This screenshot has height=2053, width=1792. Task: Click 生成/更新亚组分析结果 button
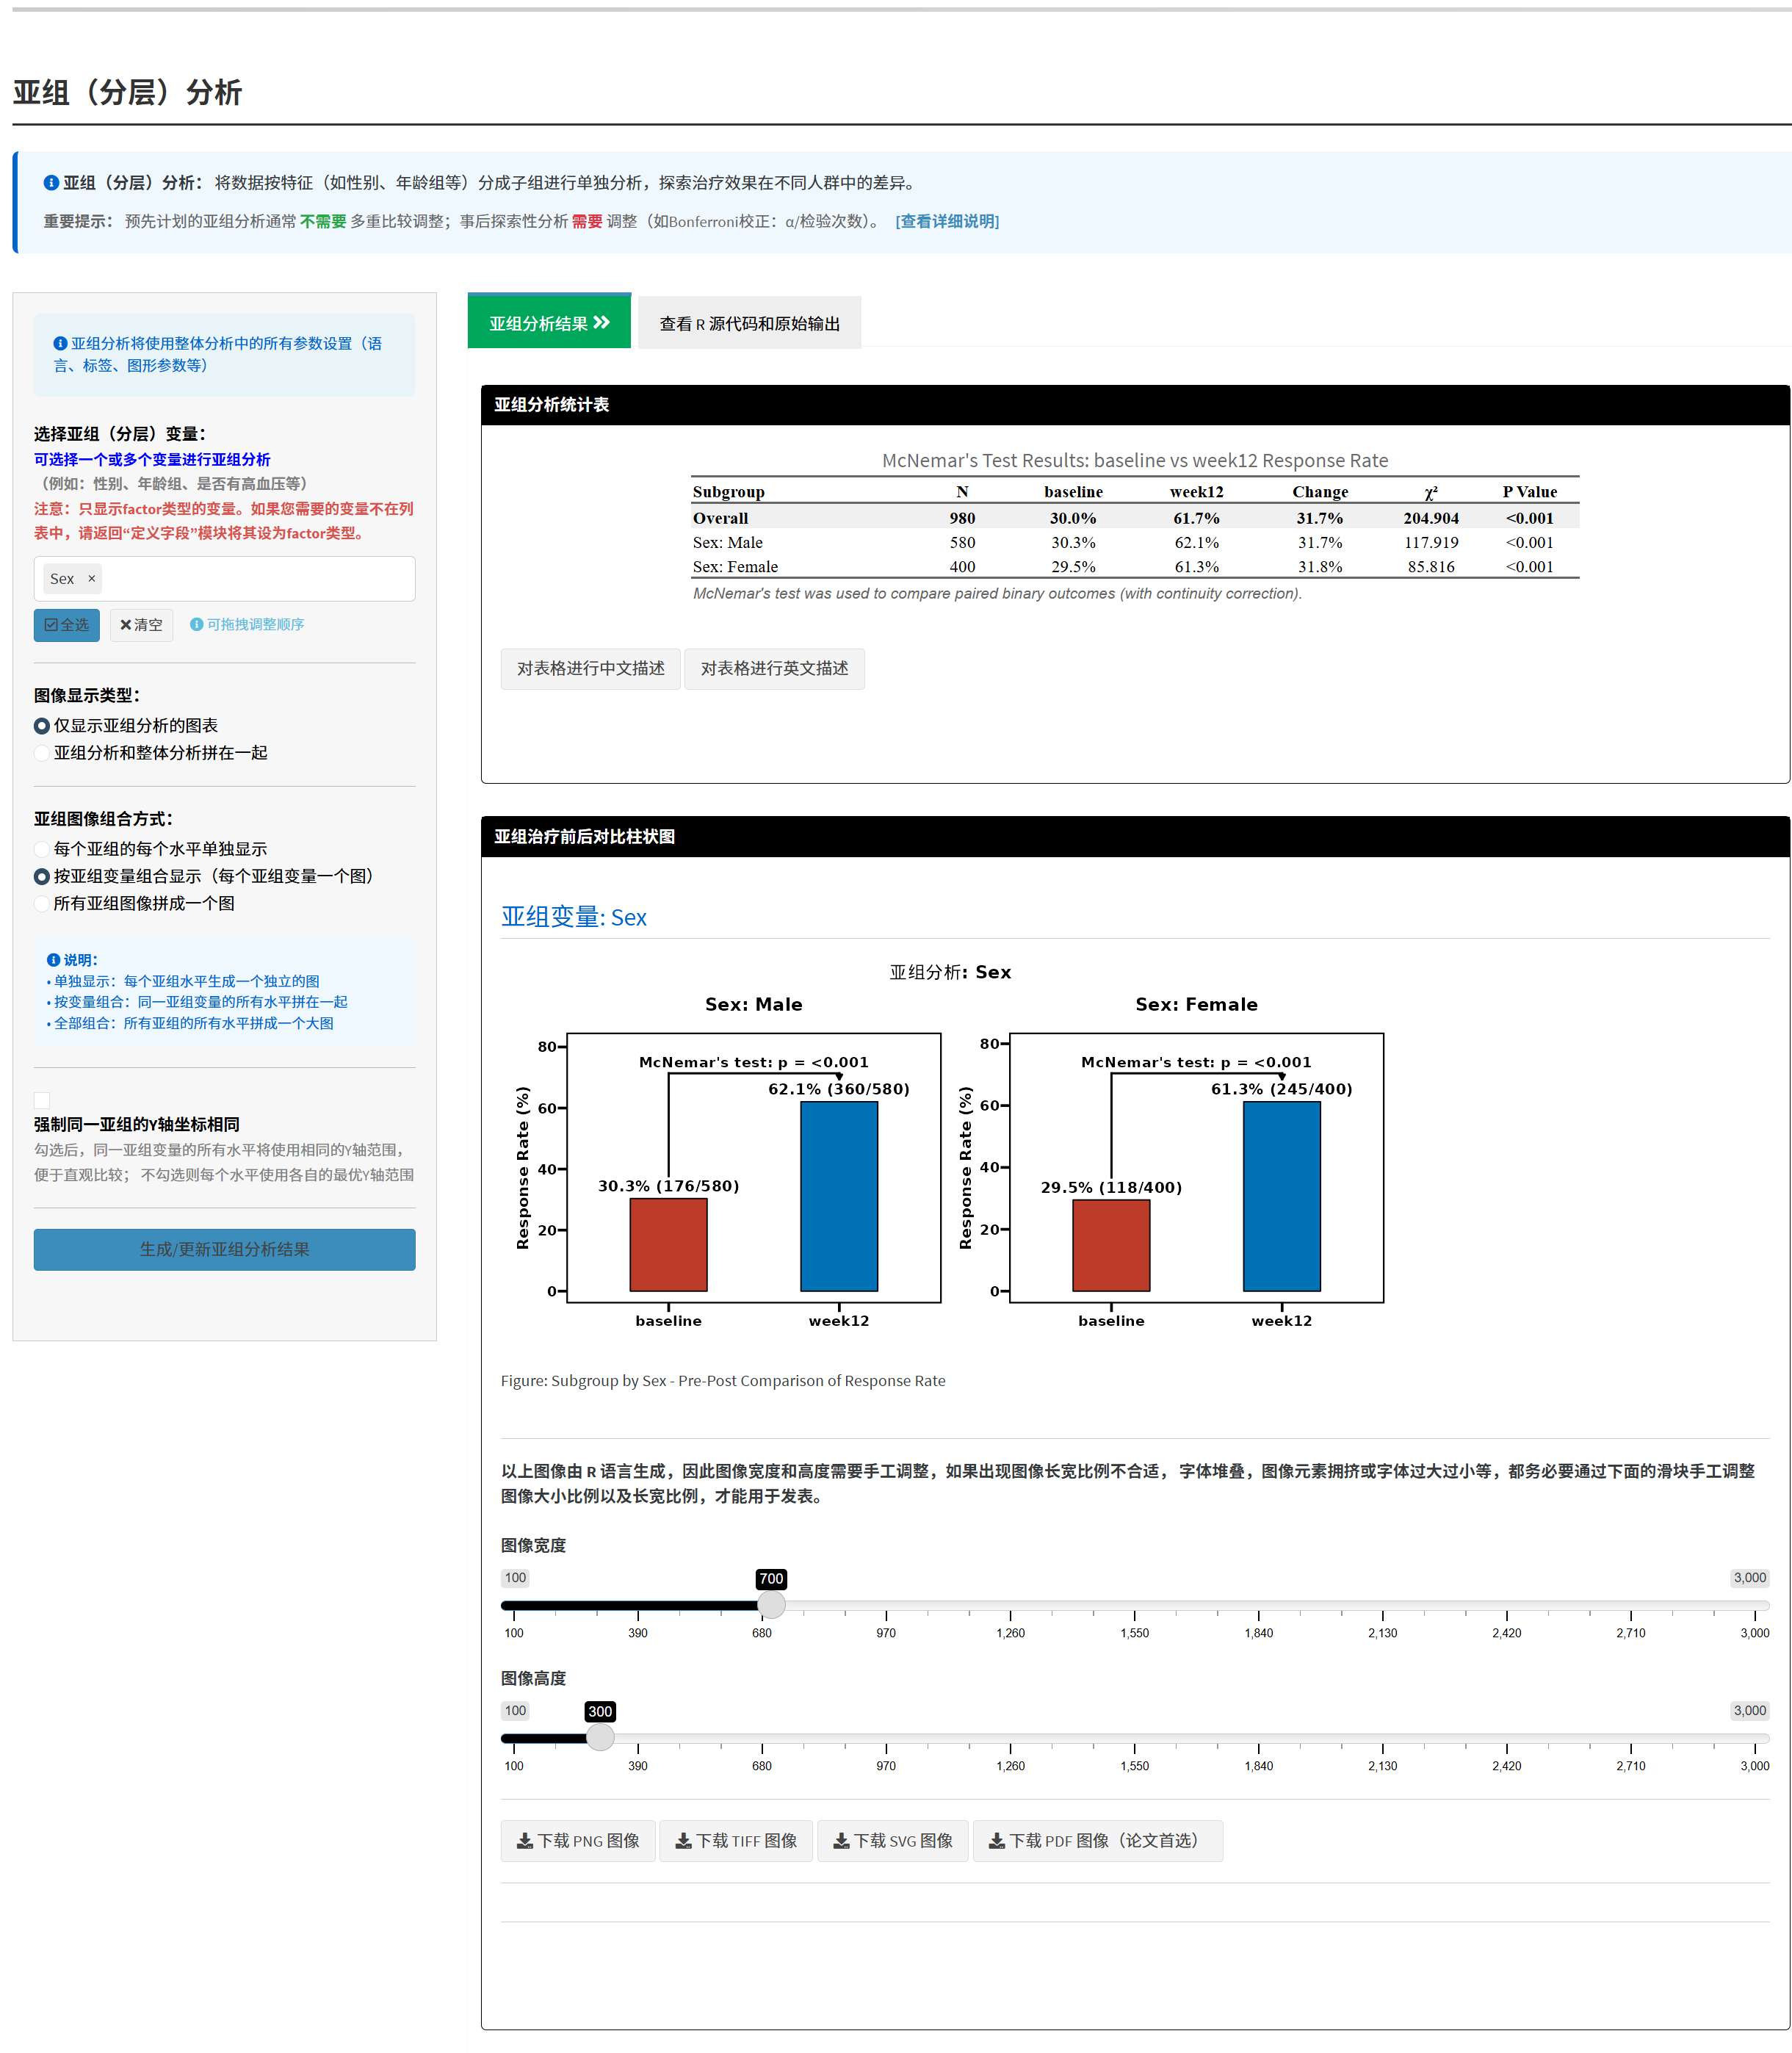(x=224, y=1249)
